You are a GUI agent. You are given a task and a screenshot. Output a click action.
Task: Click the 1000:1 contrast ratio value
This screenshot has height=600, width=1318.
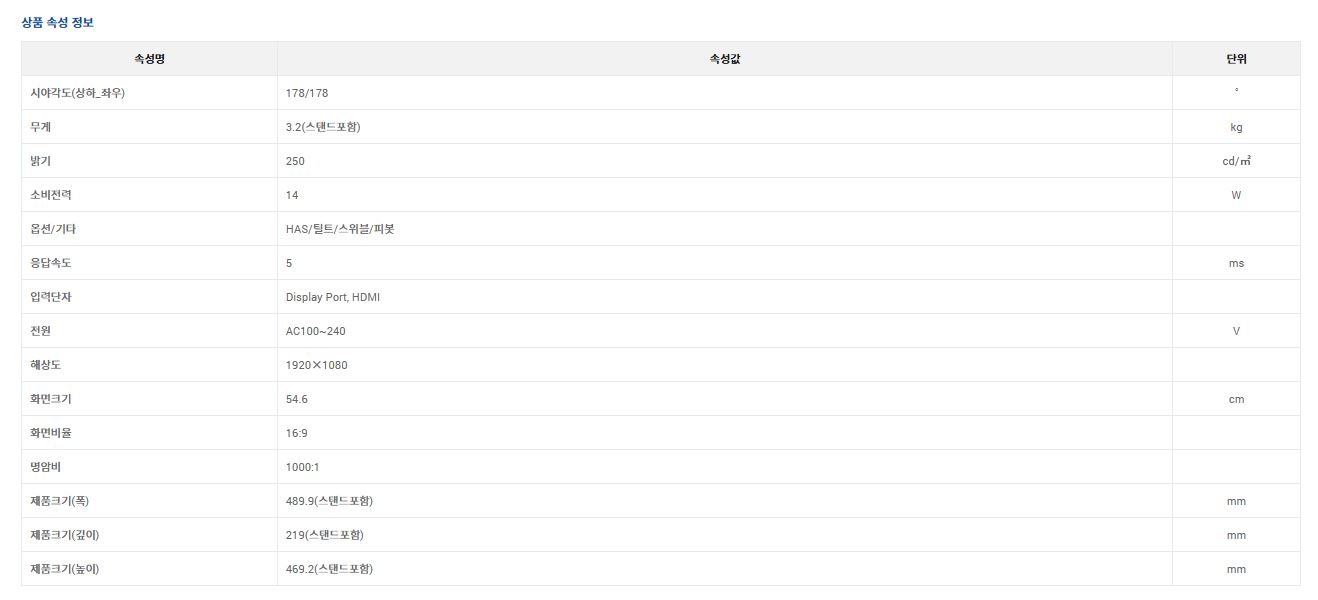point(303,467)
